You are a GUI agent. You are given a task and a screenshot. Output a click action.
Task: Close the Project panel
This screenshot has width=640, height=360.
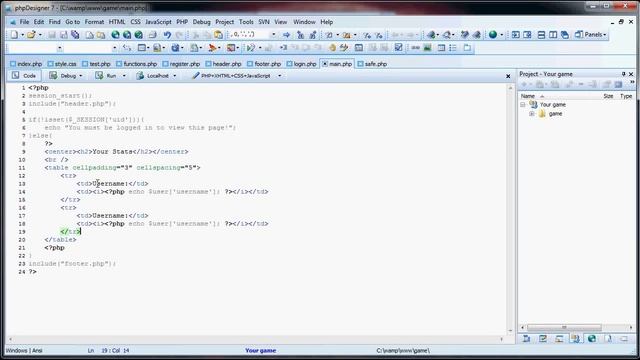point(631,74)
